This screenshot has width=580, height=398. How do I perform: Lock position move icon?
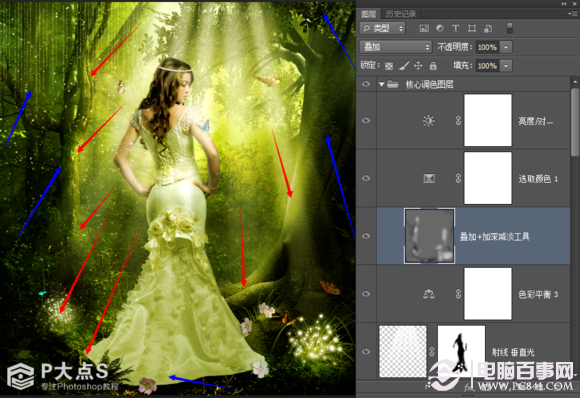click(x=418, y=66)
